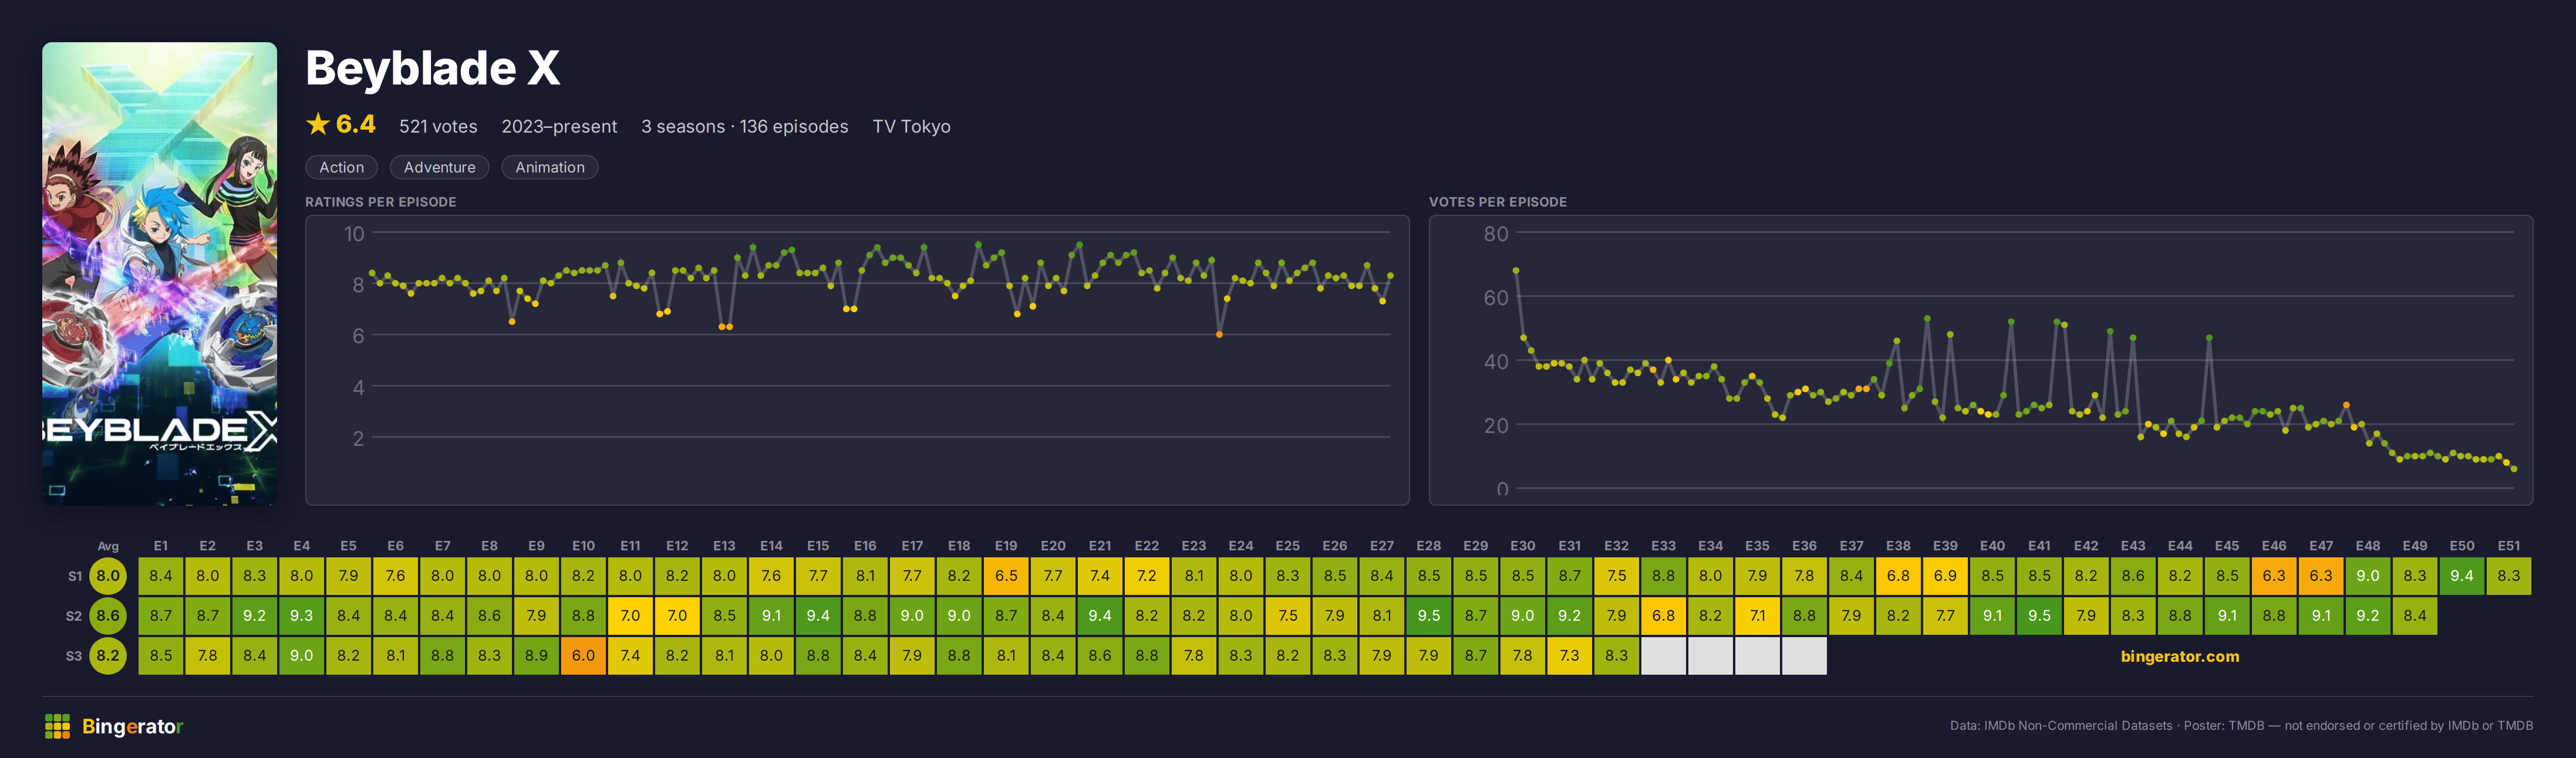Click the Ratings Per Episode chart title
This screenshot has width=2576, height=758.
(380, 202)
